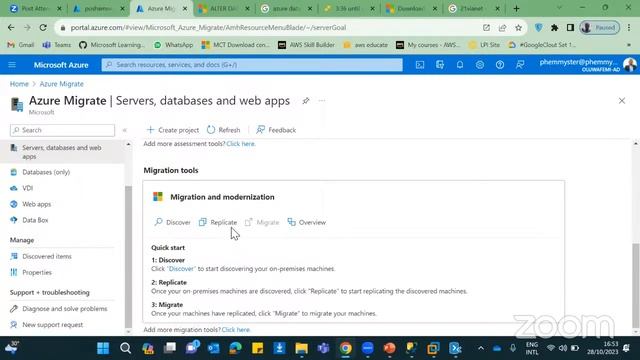Open more options ellipsis beside blade title

[x=322, y=101]
